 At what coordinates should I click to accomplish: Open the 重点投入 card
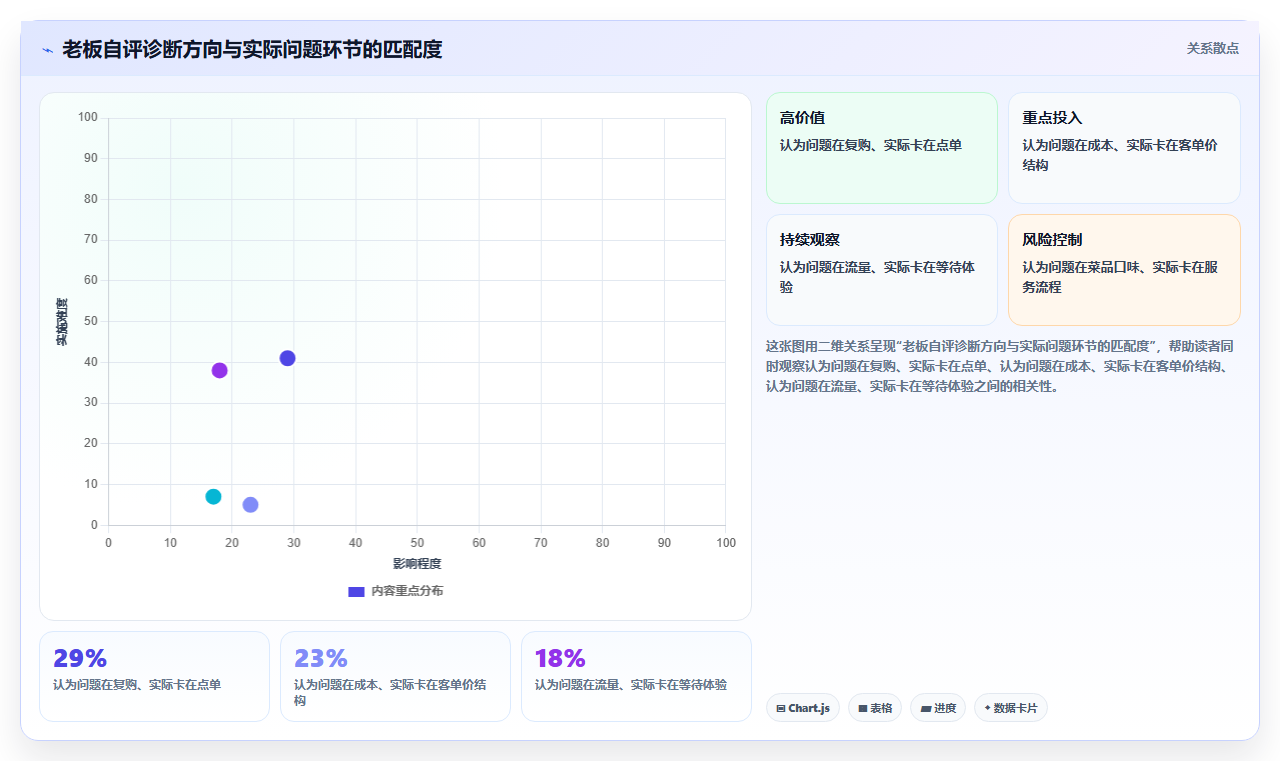(x=1124, y=148)
